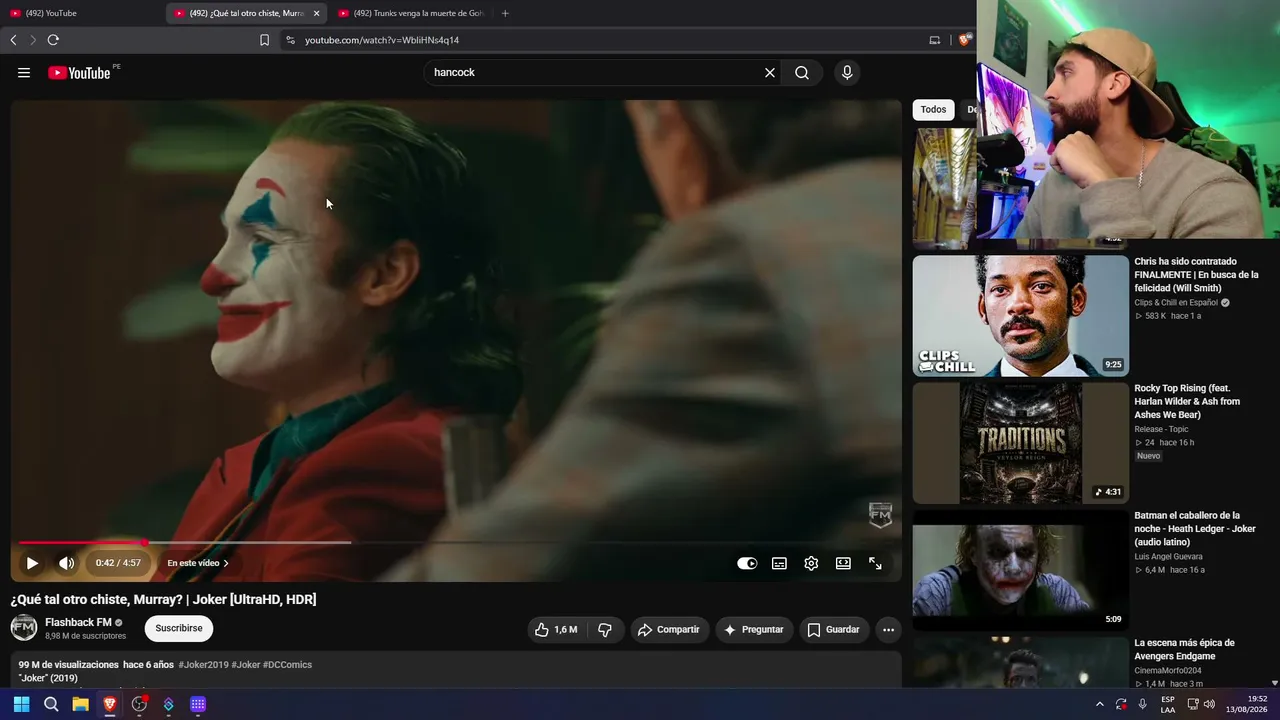The width and height of the screenshot is (1280, 720).
Task: Dislike the video
Action: point(605,630)
